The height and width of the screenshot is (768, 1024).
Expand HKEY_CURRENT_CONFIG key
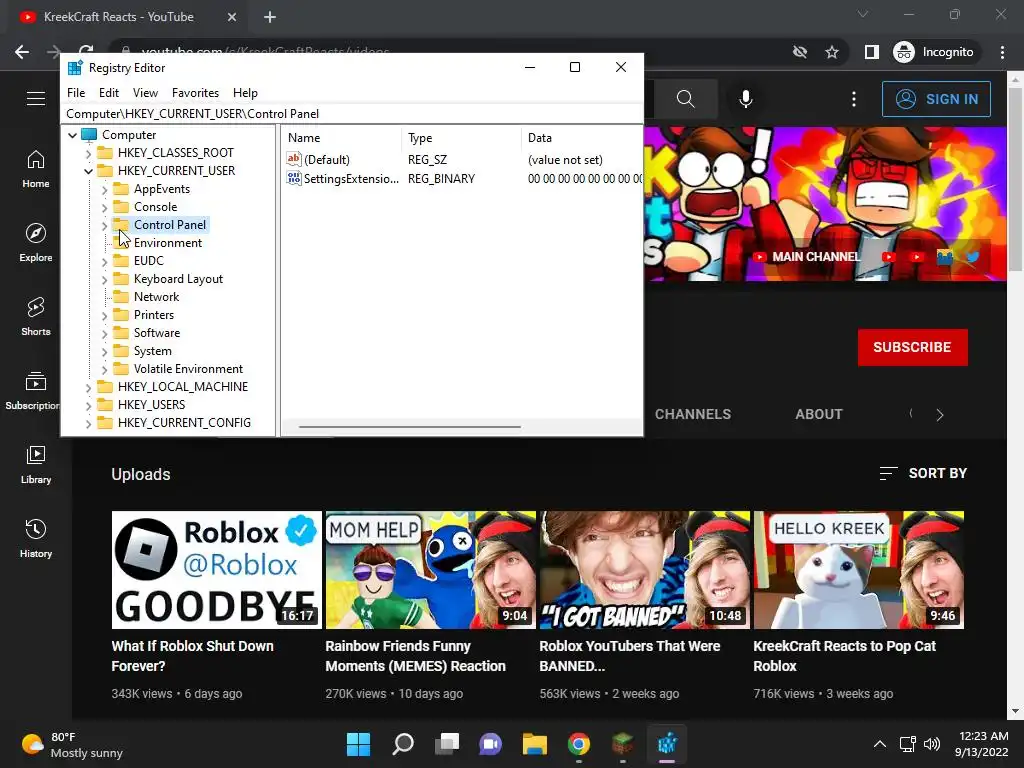coord(88,423)
